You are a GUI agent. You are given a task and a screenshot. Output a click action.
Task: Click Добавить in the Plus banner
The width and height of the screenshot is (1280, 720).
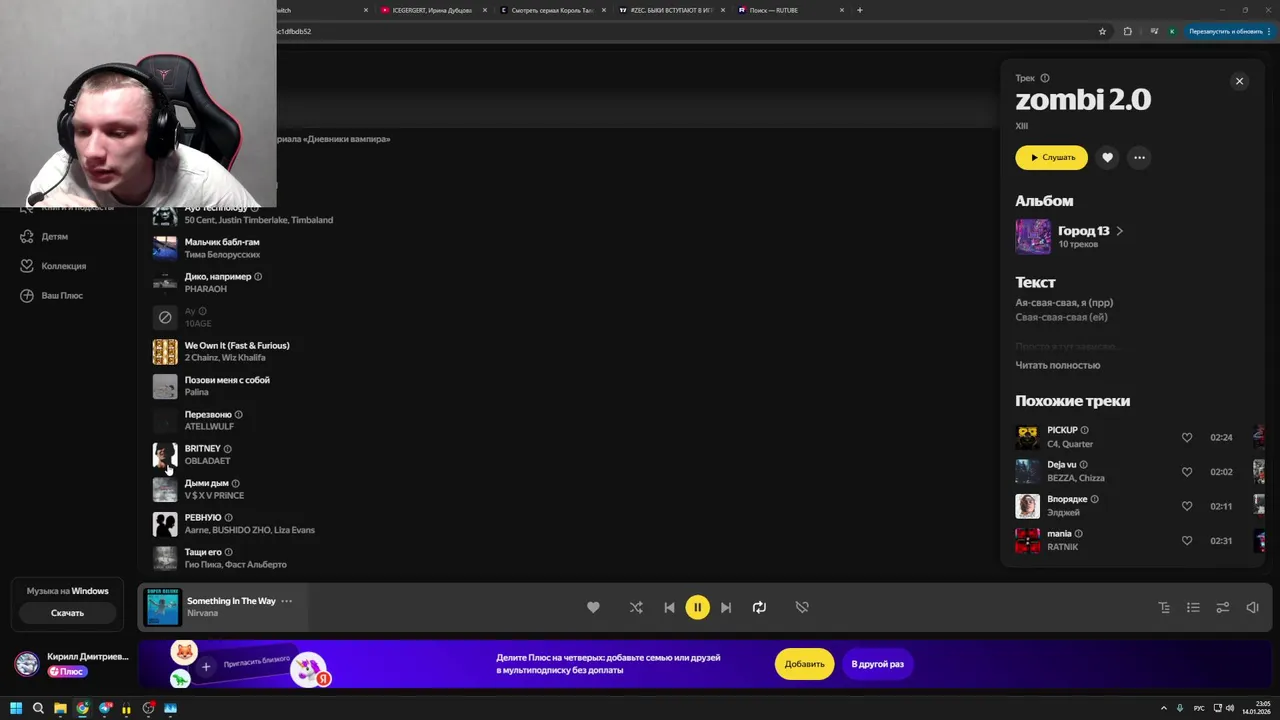point(804,664)
